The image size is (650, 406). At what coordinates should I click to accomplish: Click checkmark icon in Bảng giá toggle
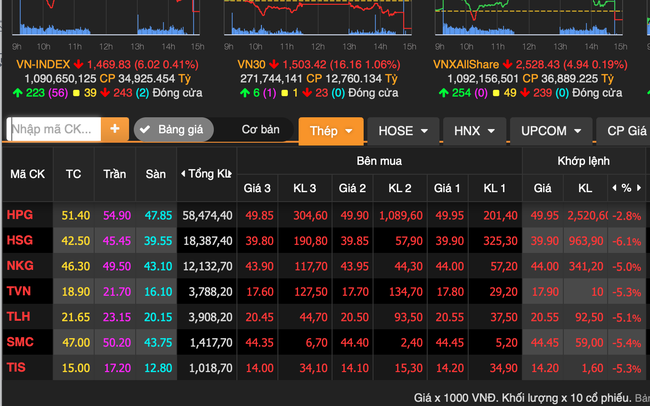tap(146, 130)
